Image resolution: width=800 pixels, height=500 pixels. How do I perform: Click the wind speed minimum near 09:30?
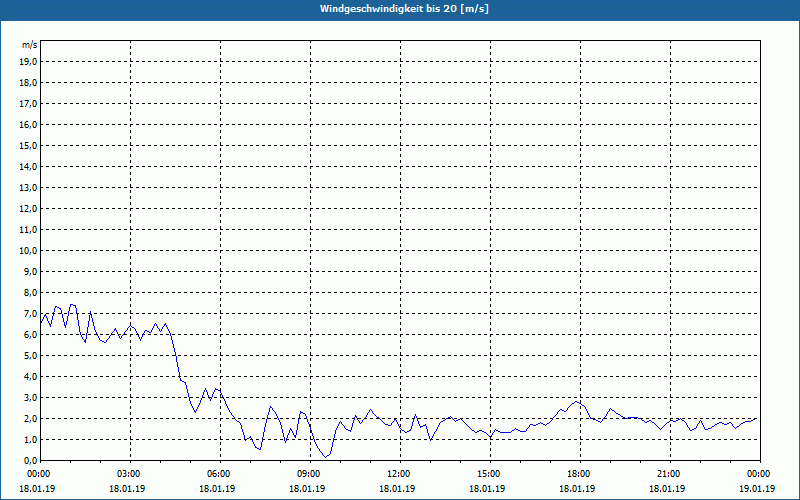326,457
